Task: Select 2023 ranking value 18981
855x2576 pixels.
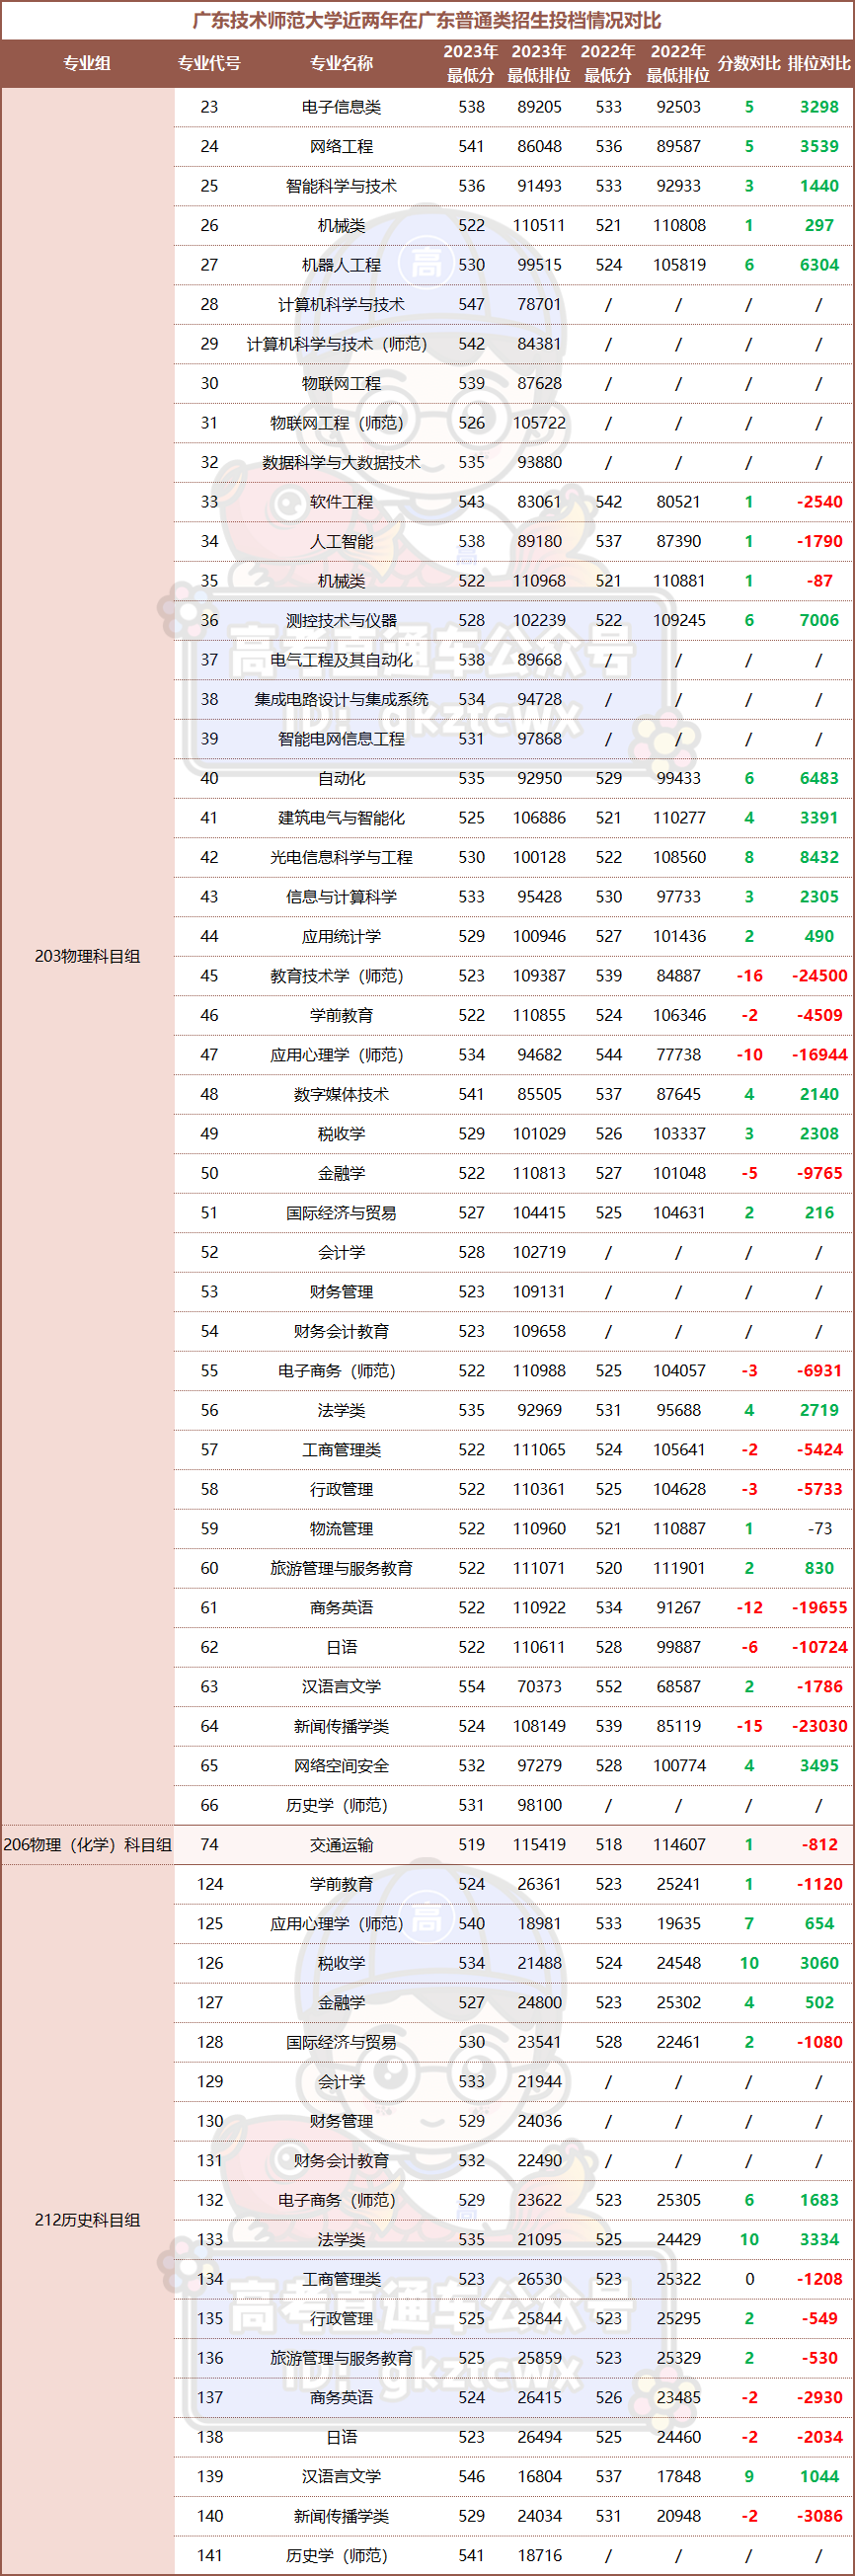Action: tap(539, 1923)
